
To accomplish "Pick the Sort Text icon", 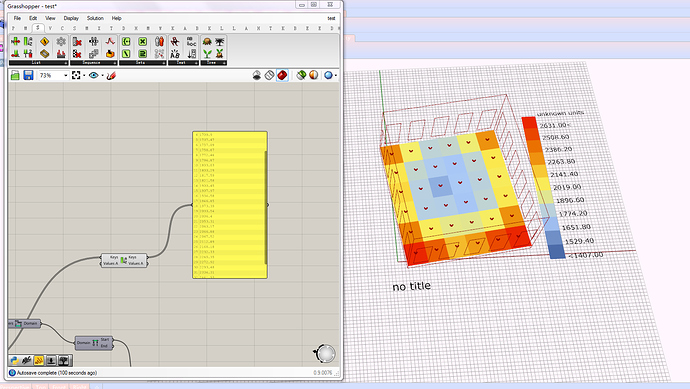I will tap(191, 54).
